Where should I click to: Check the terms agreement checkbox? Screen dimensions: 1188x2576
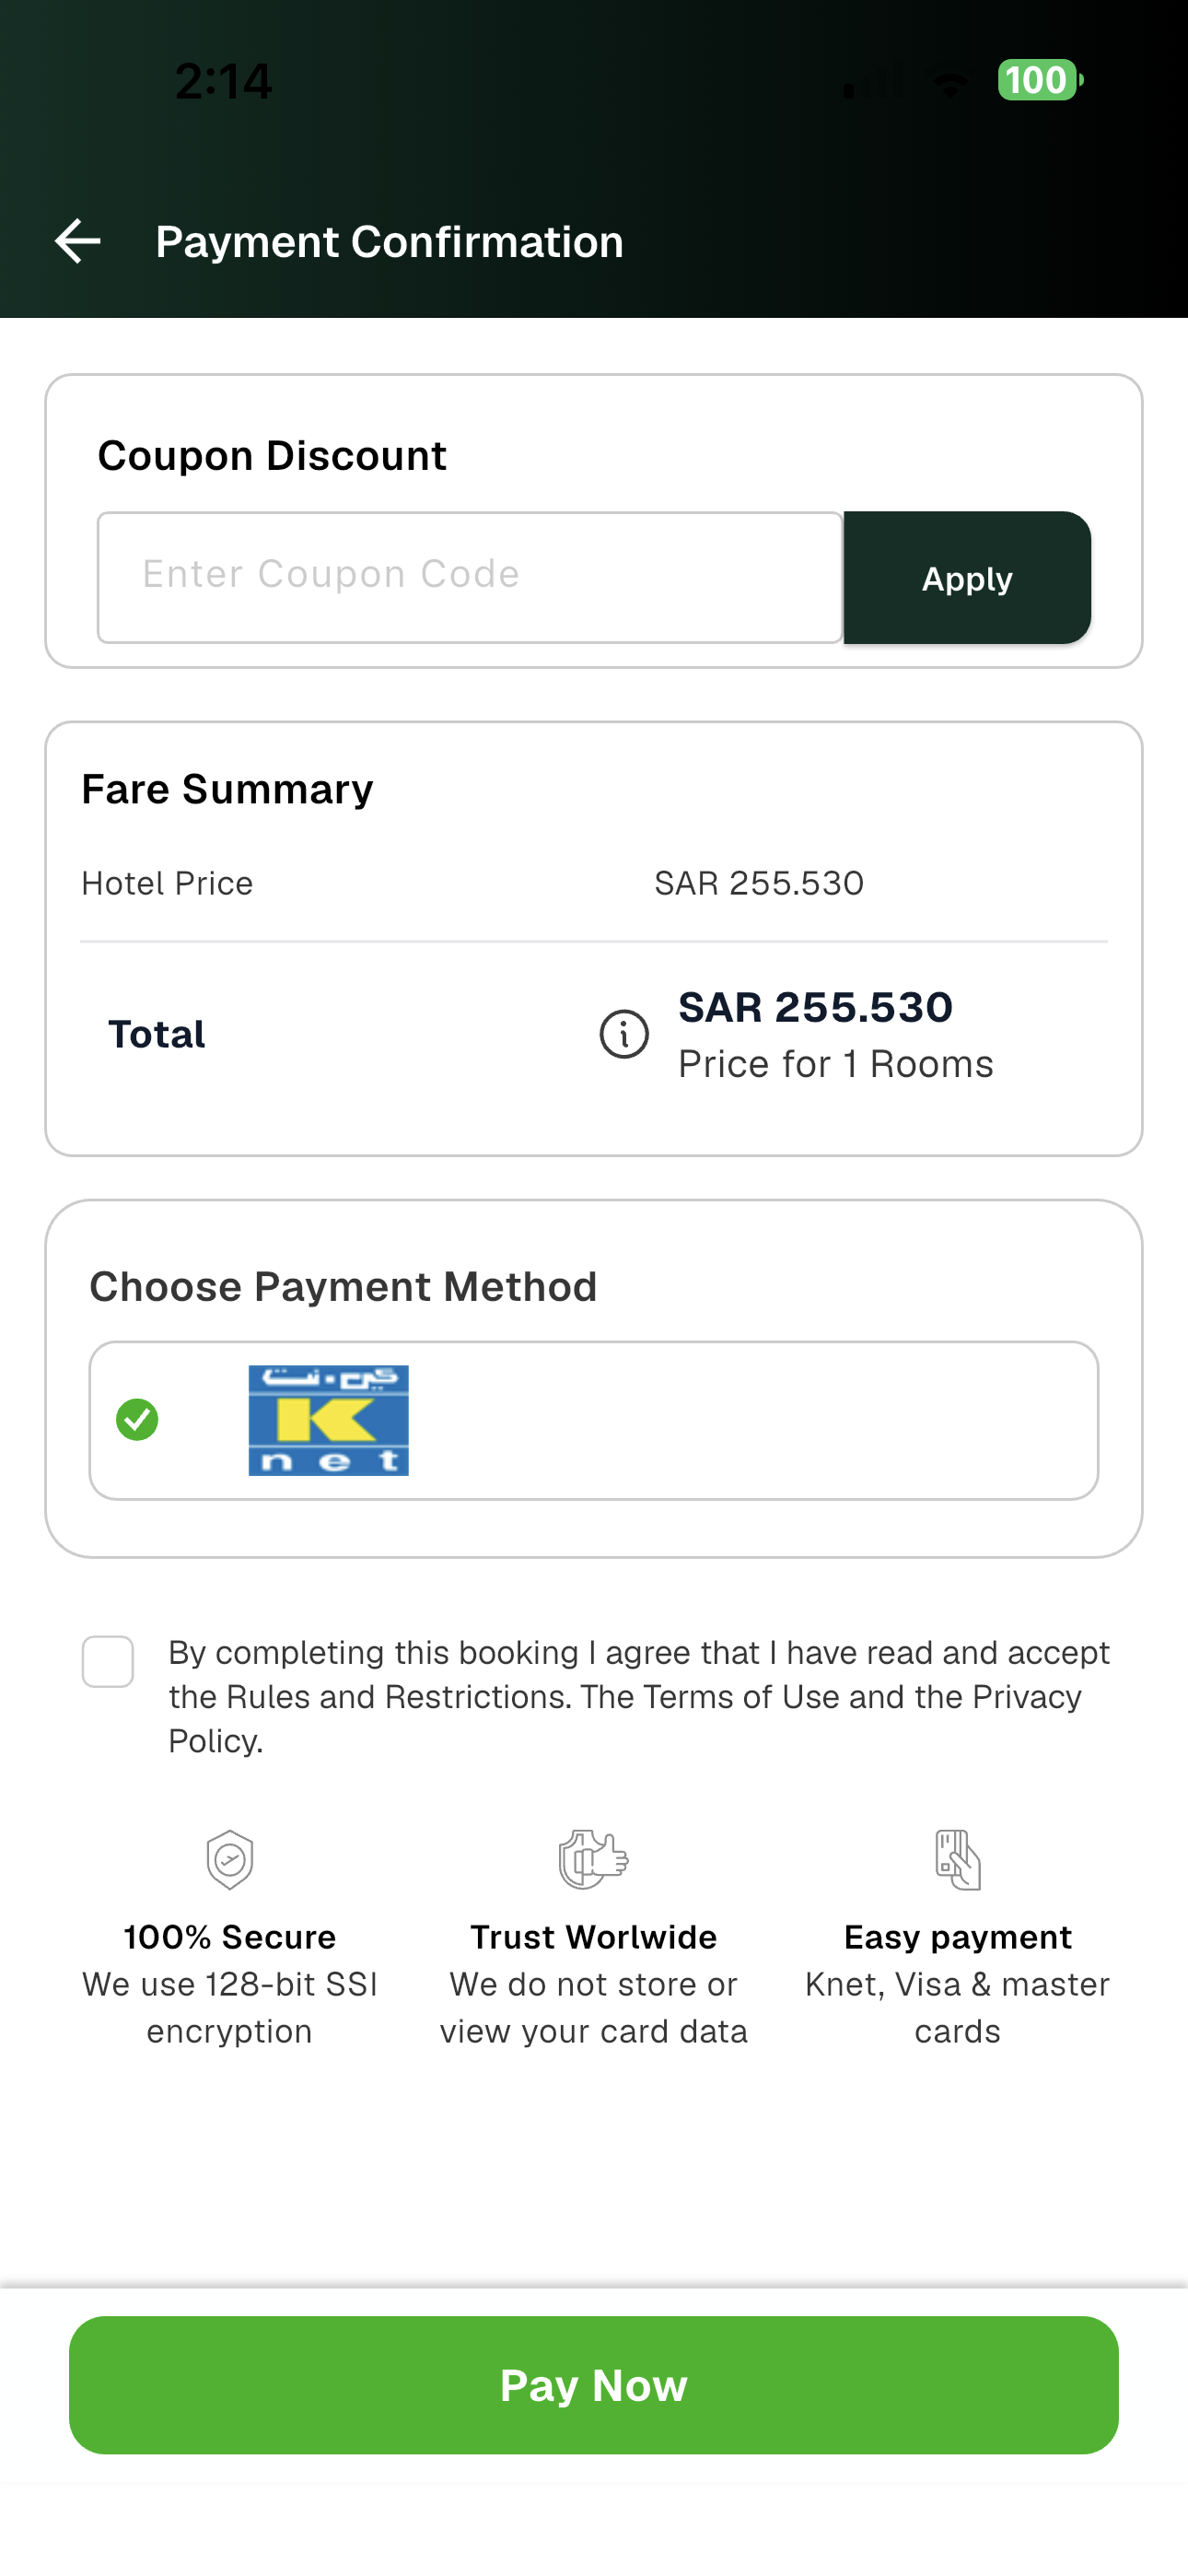pyautogui.click(x=108, y=1662)
